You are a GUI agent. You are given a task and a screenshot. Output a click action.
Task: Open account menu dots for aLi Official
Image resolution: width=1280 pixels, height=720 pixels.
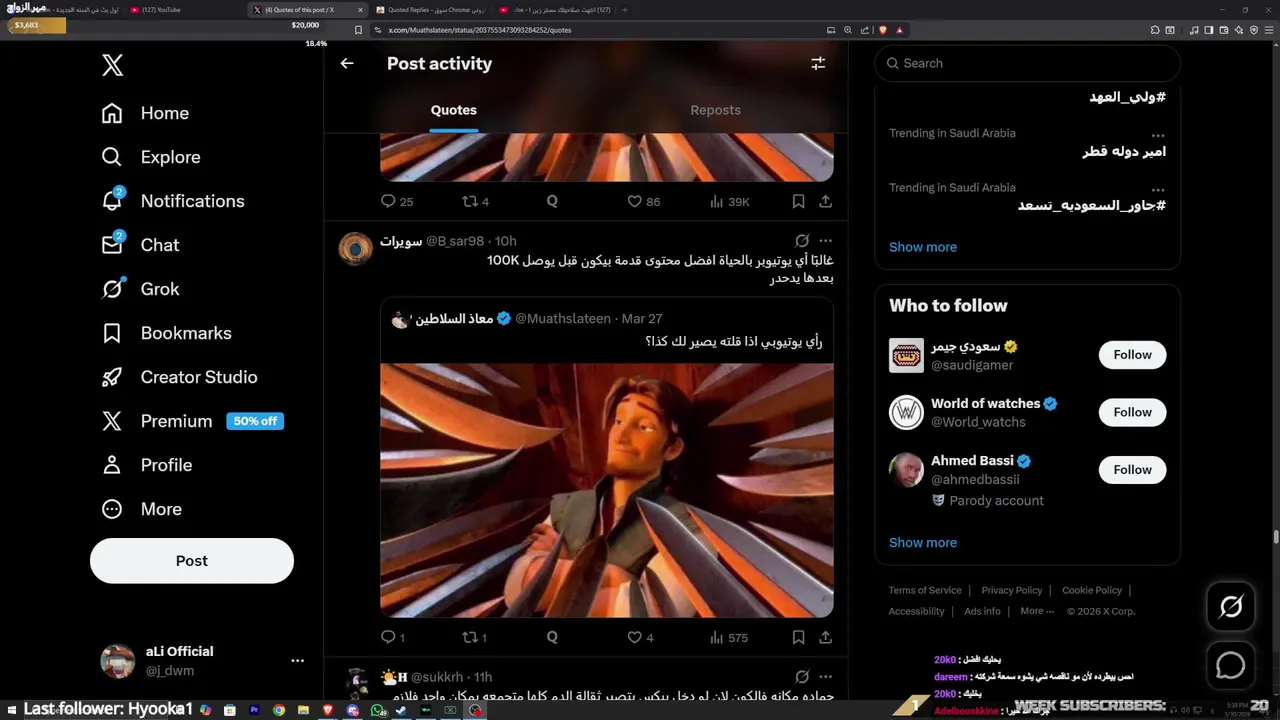coord(297,661)
